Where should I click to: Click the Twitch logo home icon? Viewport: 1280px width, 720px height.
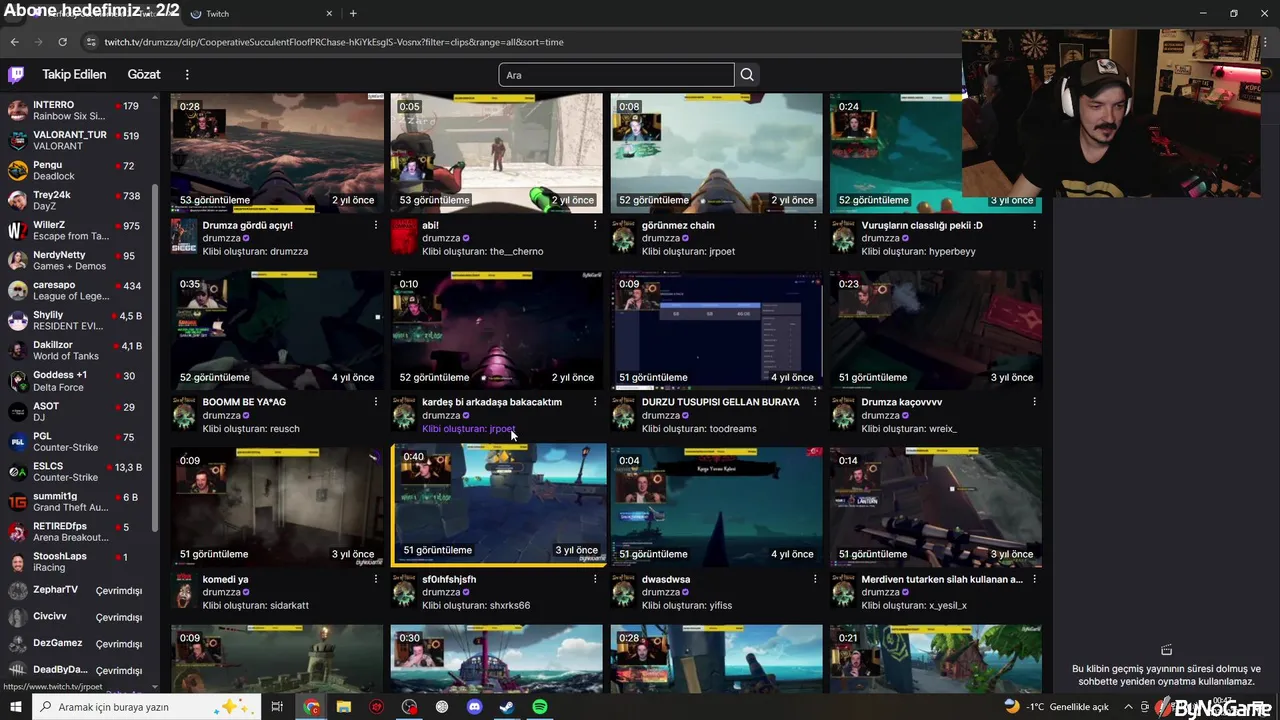(x=16, y=75)
